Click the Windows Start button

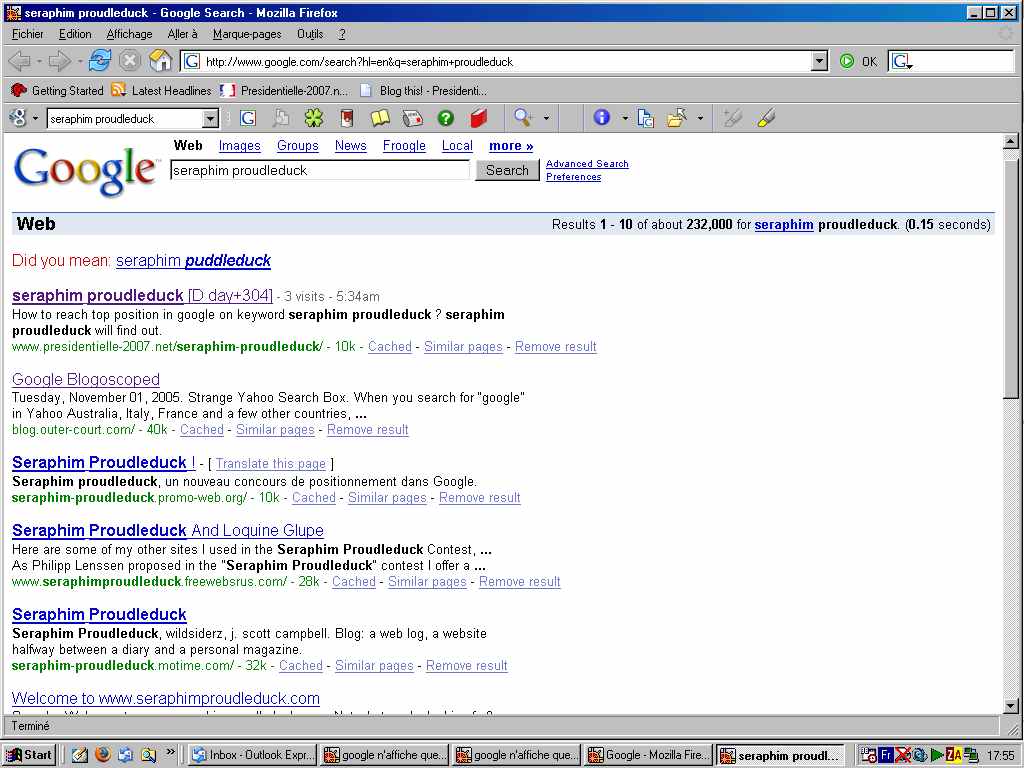pos(29,755)
